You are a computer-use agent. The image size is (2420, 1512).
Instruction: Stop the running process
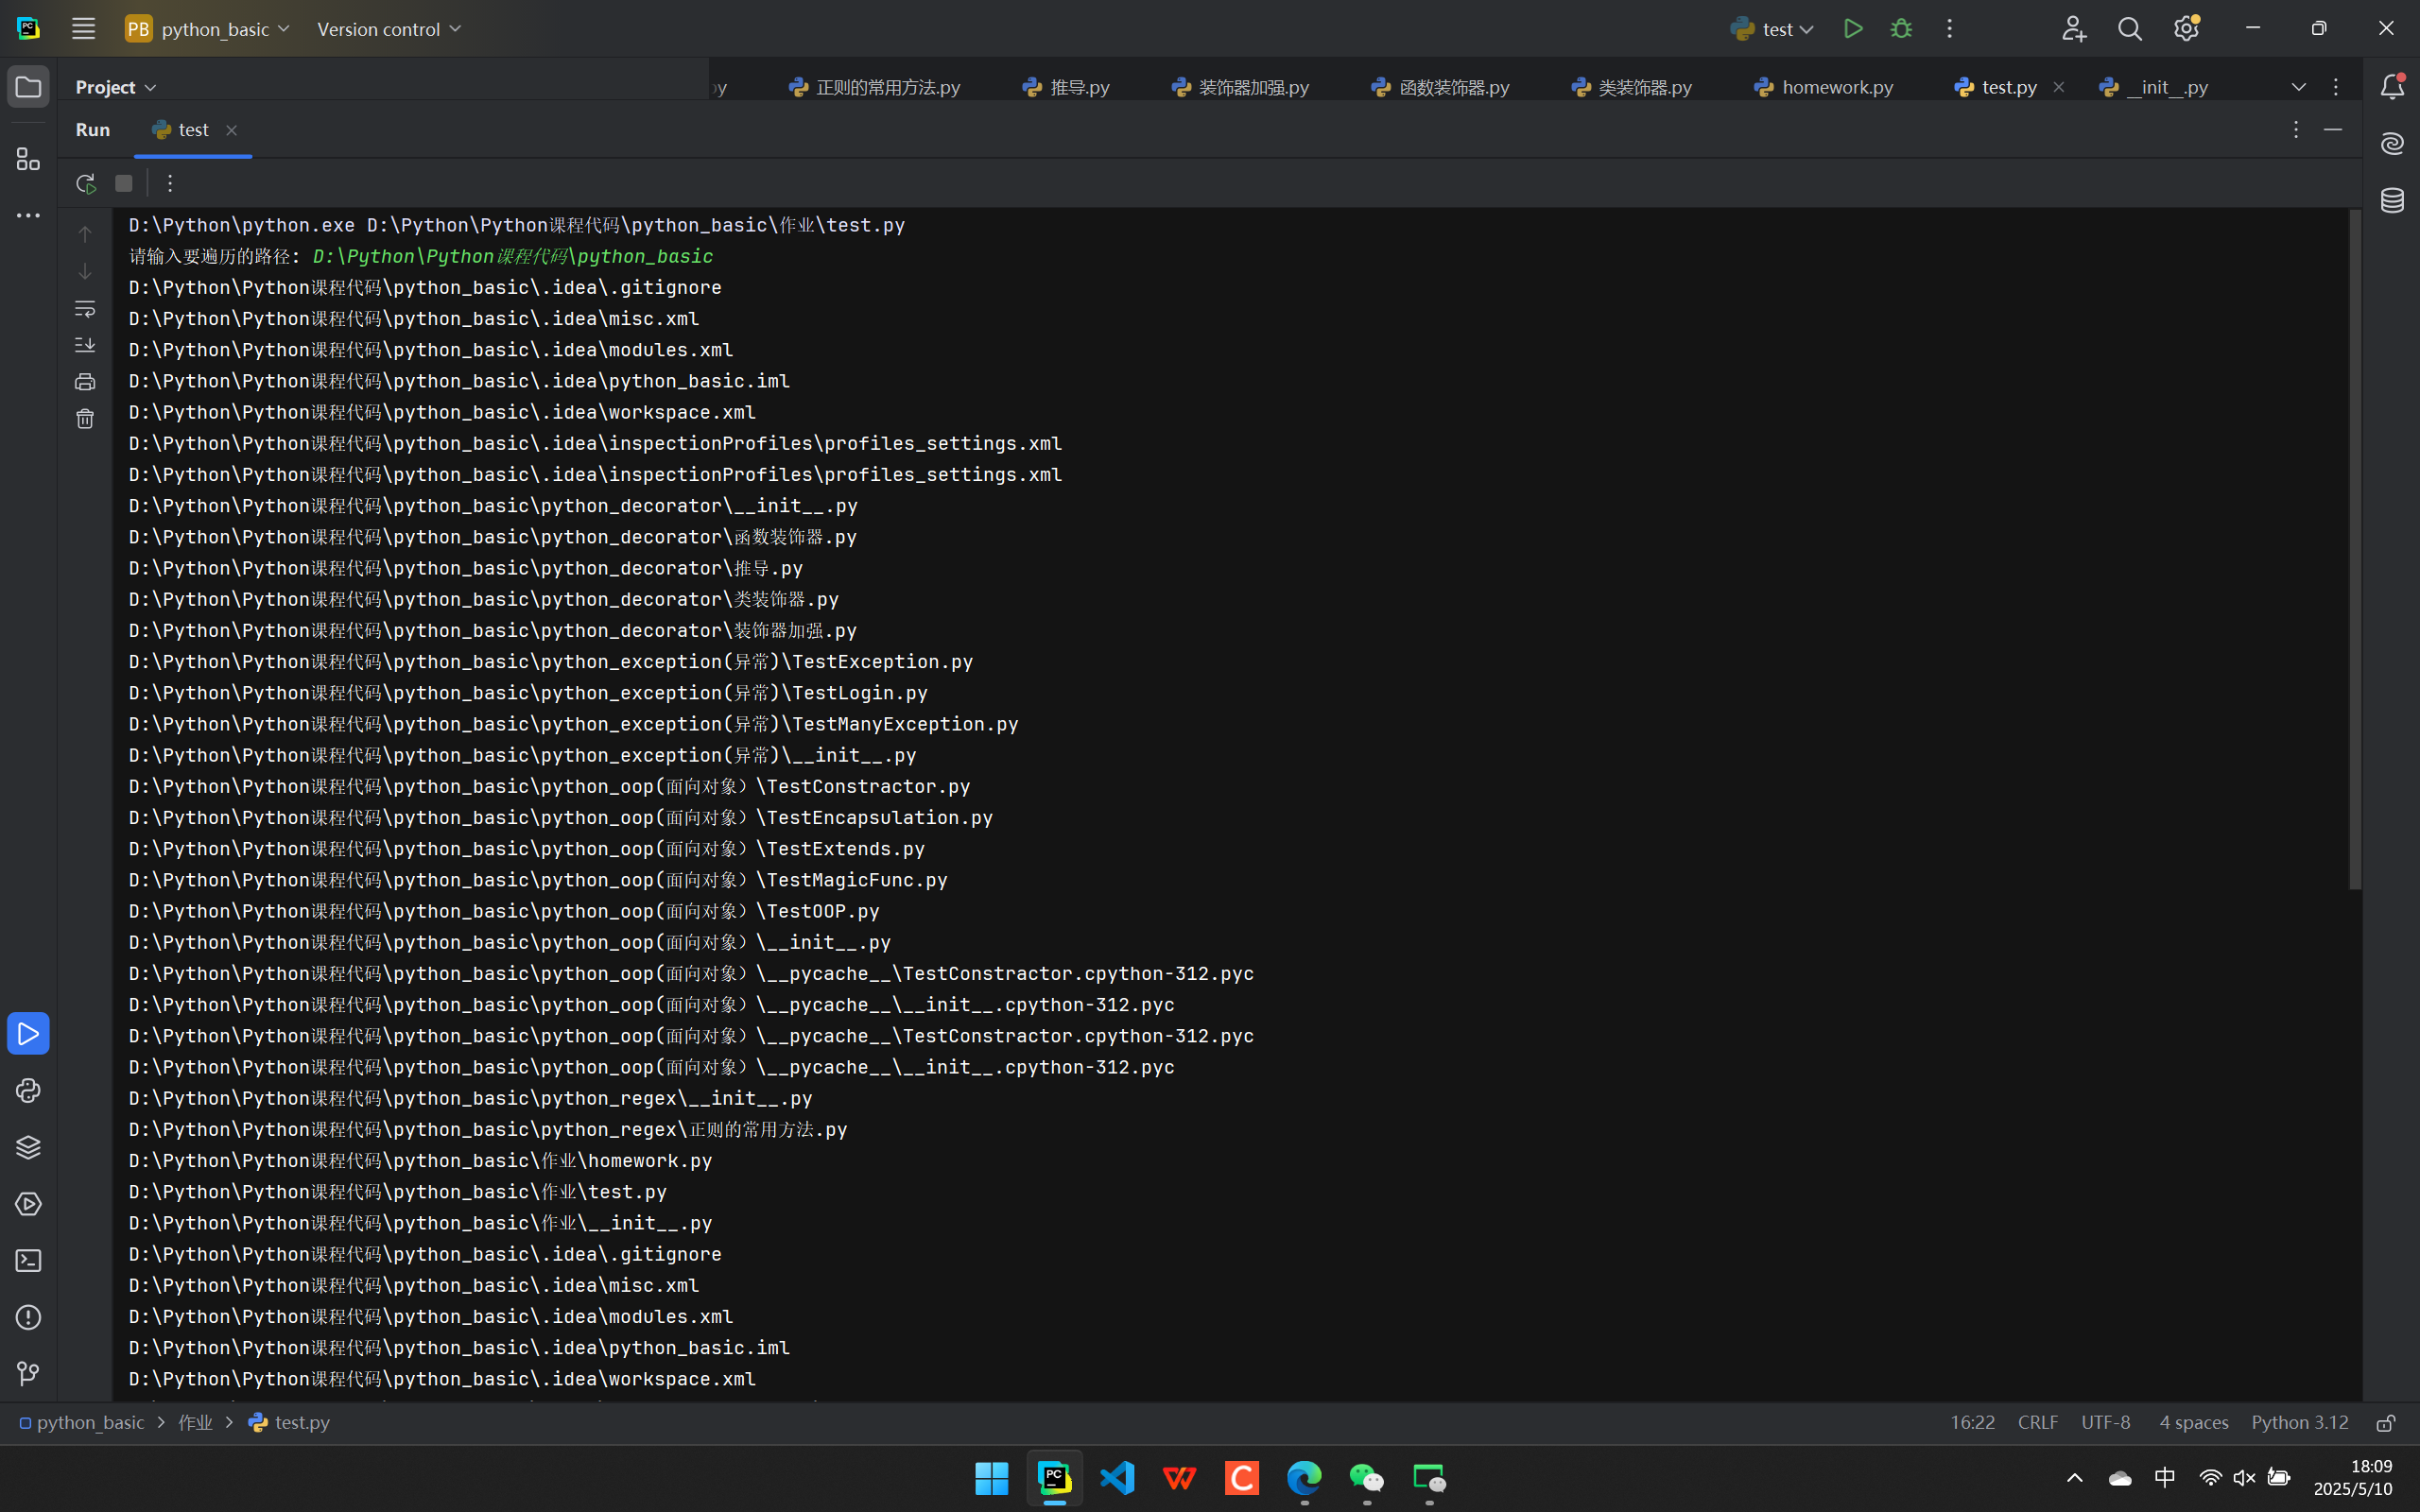[124, 183]
